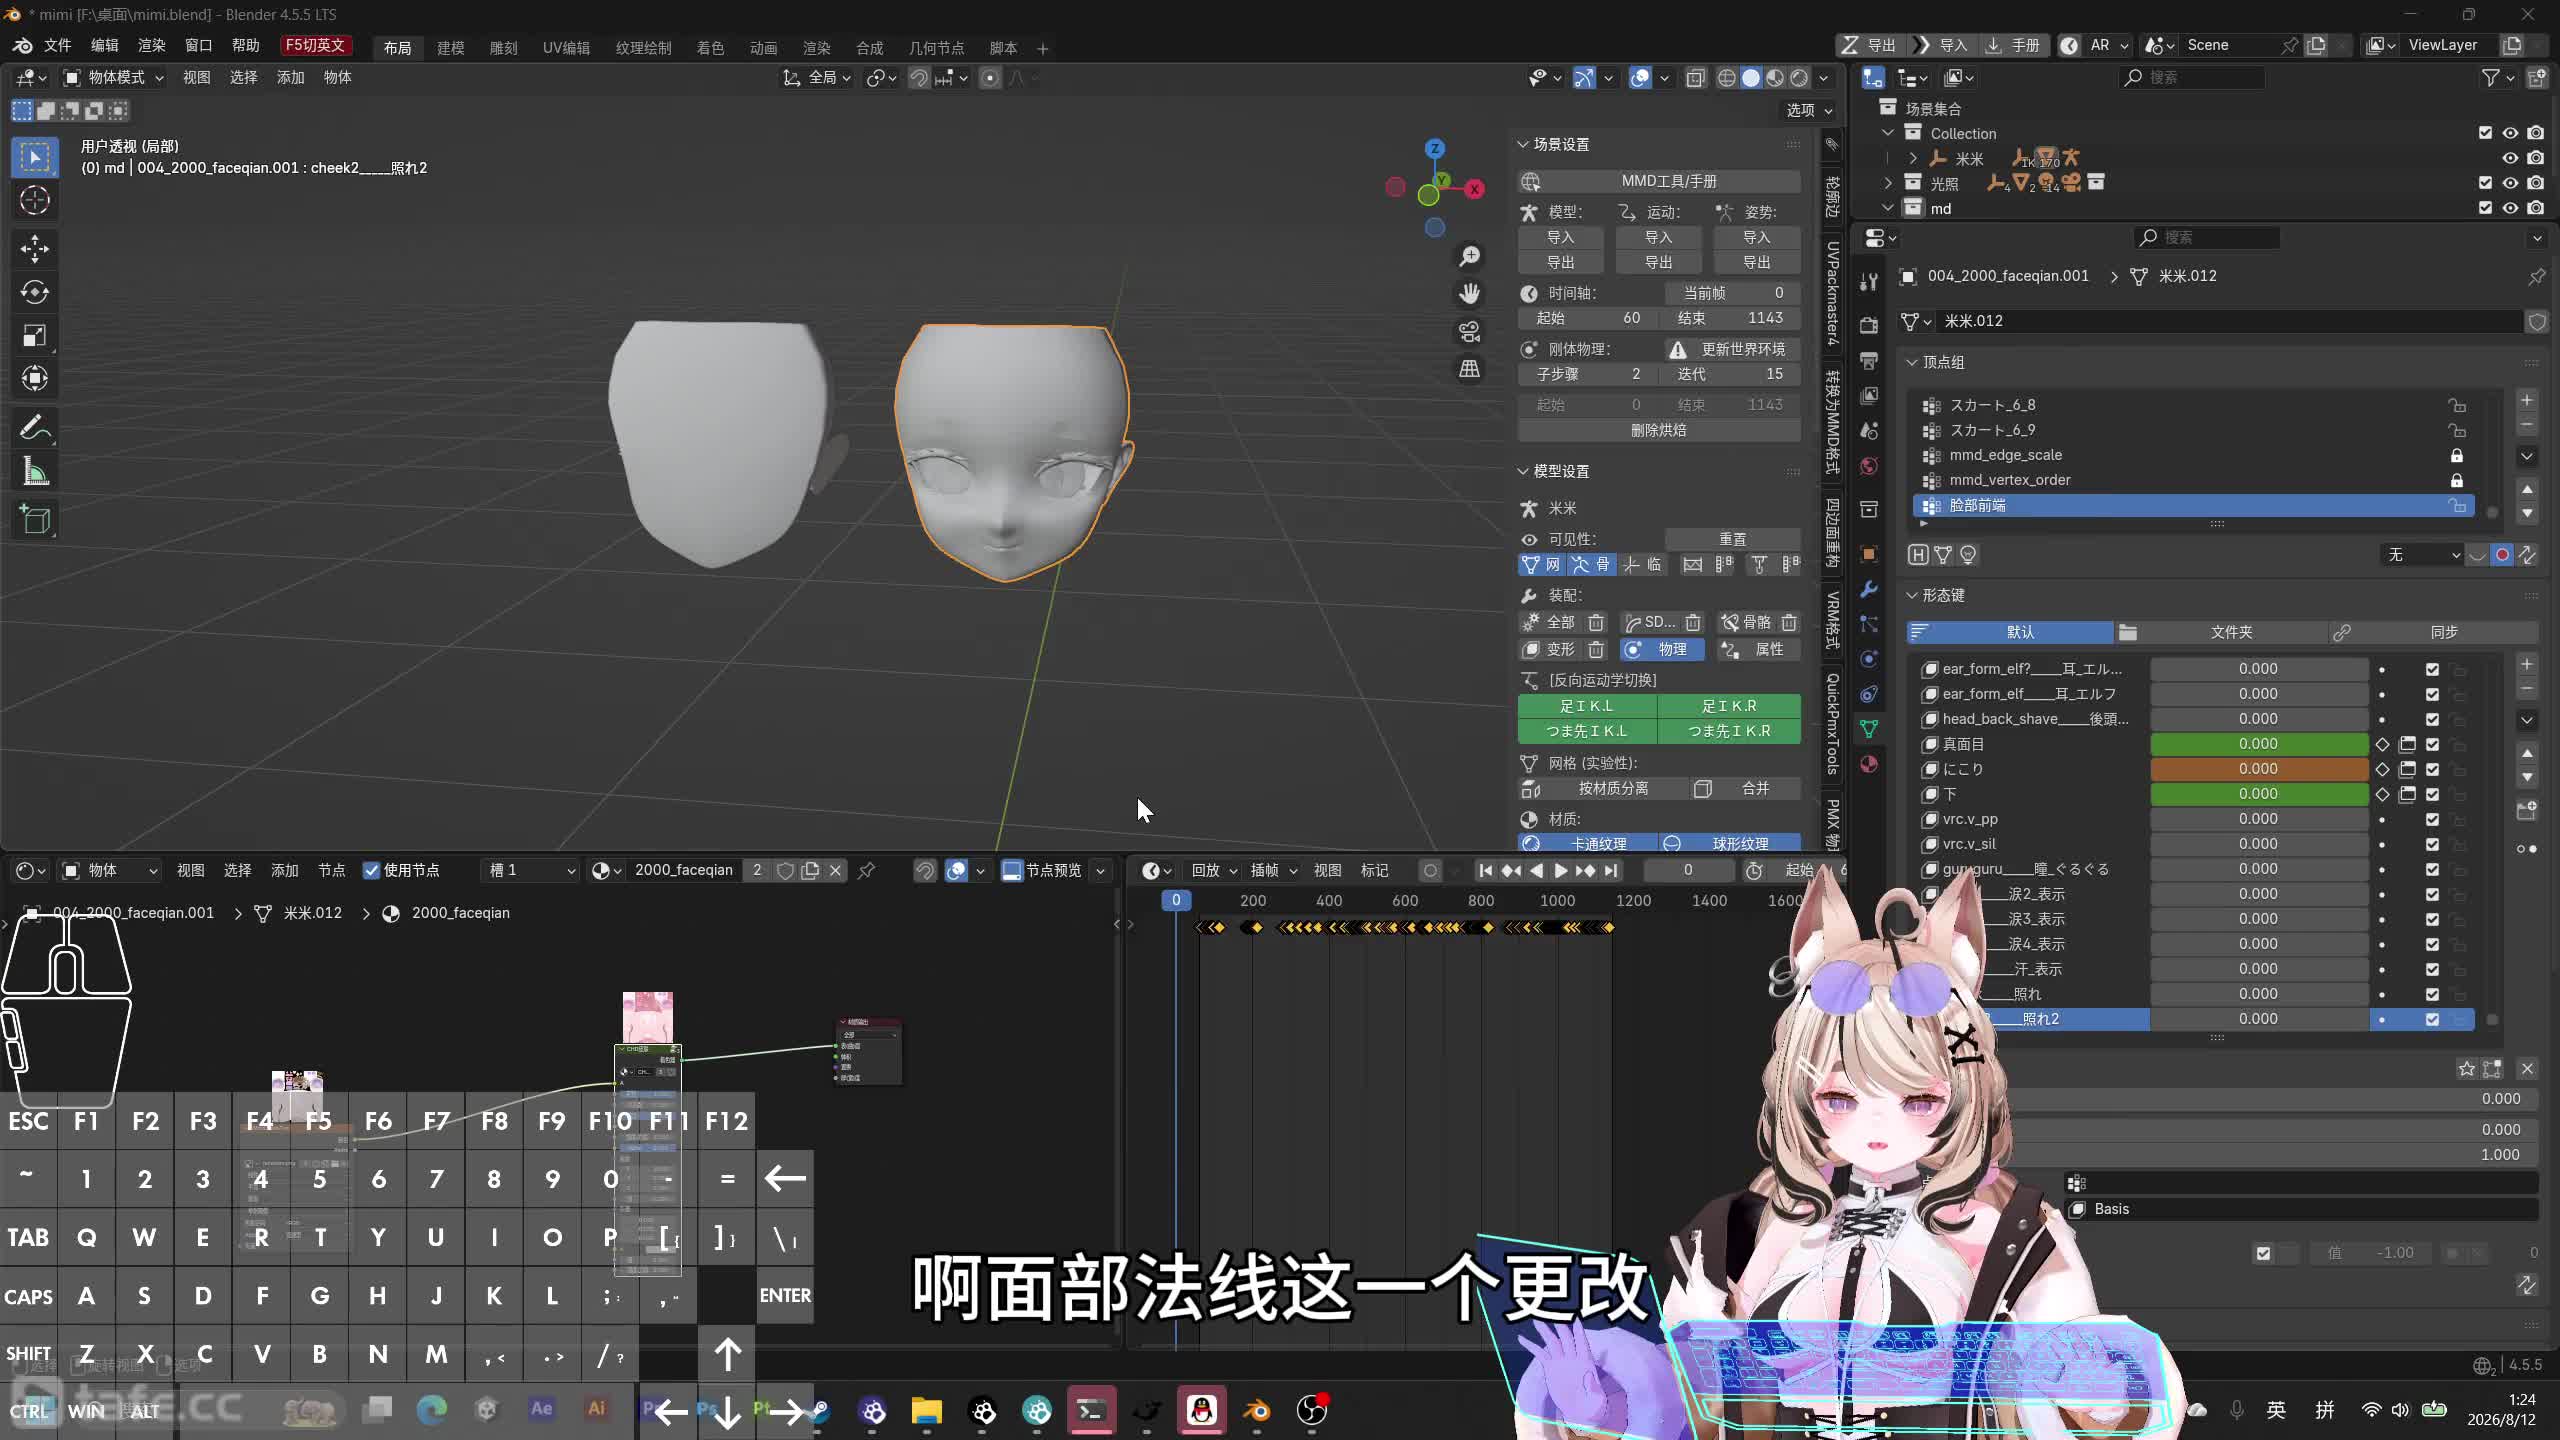The width and height of the screenshot is (2560, 1440).
Task: Open 渲染 menu in top bar
Action: 152,46
